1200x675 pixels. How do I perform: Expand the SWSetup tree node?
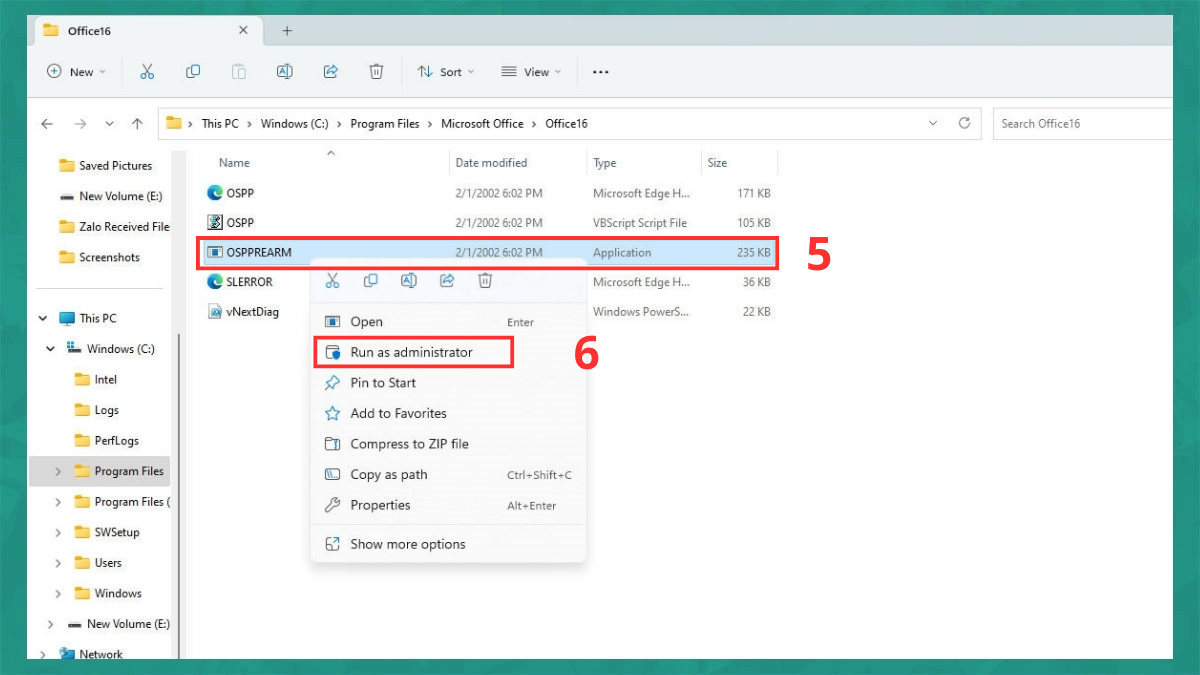(58, 532)
